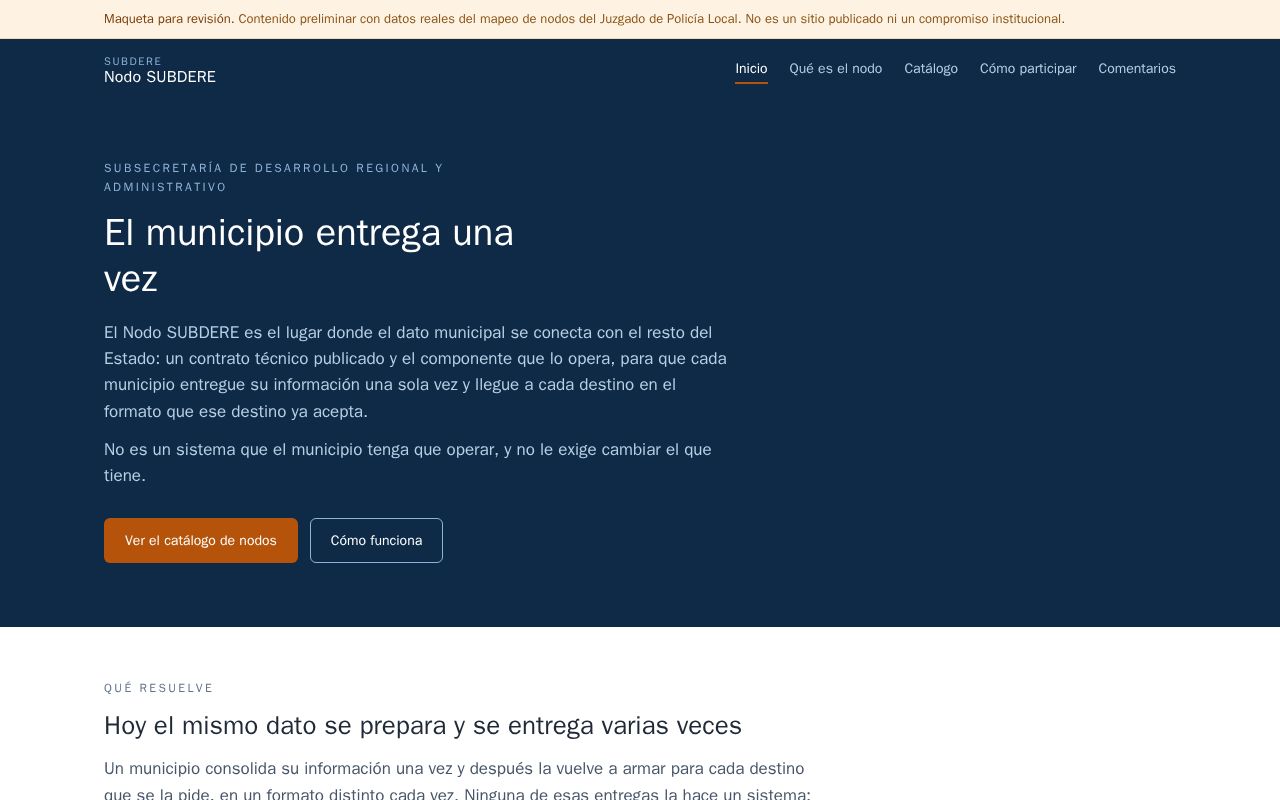Click paragraph No es un sistema que el municipio
Image resolution: width=1280 pixels, height=800 pixels.
(408, 462)
